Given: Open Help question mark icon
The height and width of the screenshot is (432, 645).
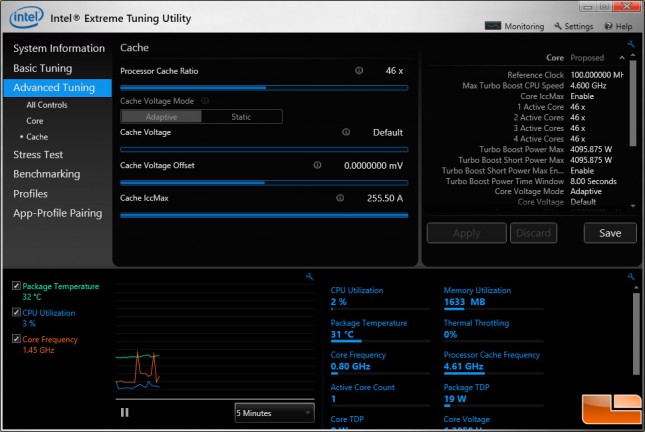Looking at the screenshot, I should point(608,26).
